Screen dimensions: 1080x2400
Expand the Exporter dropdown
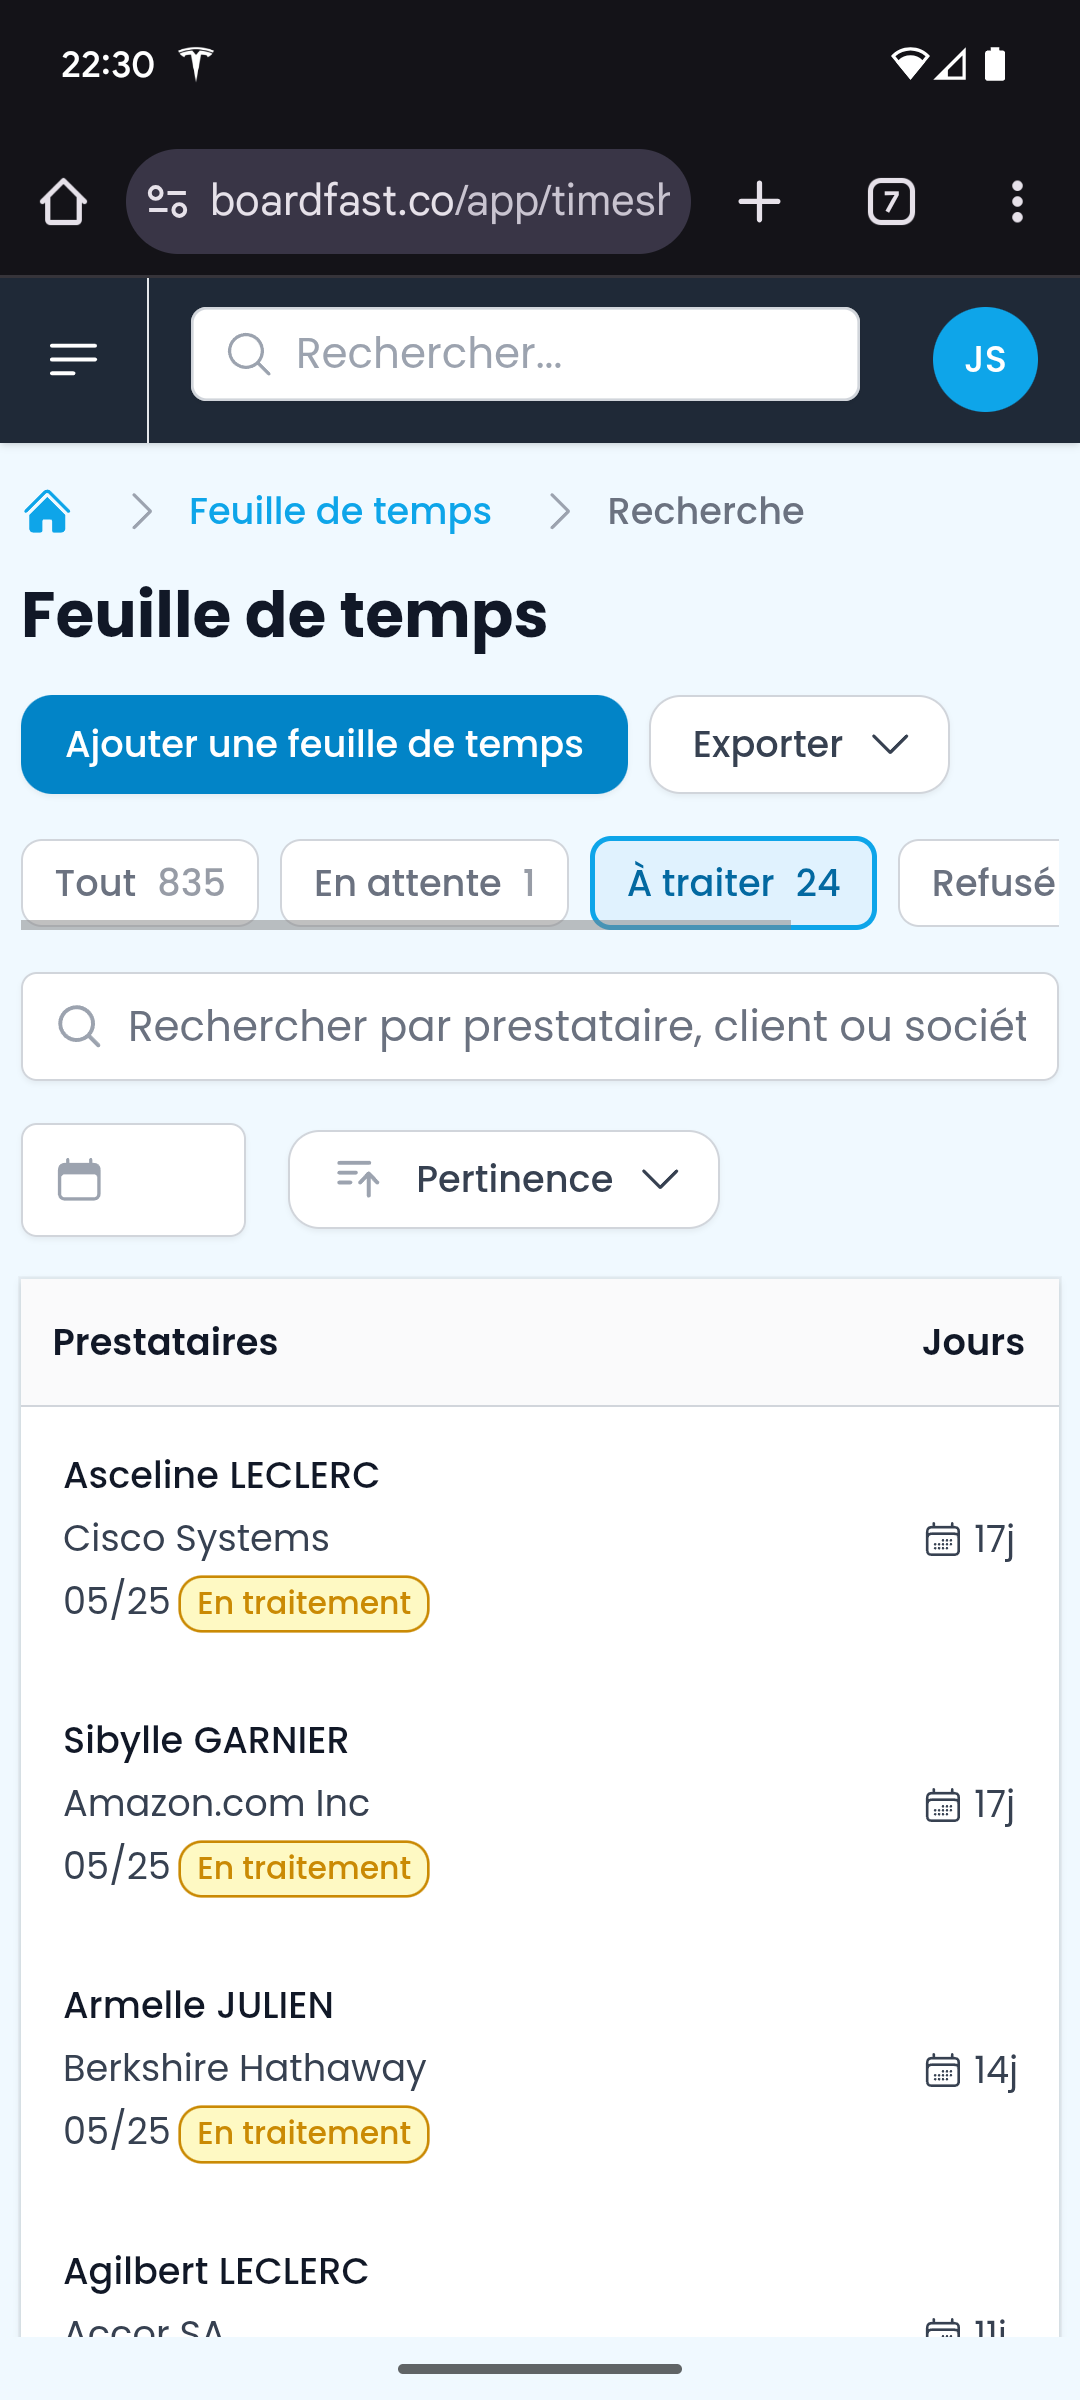[798, 745]
